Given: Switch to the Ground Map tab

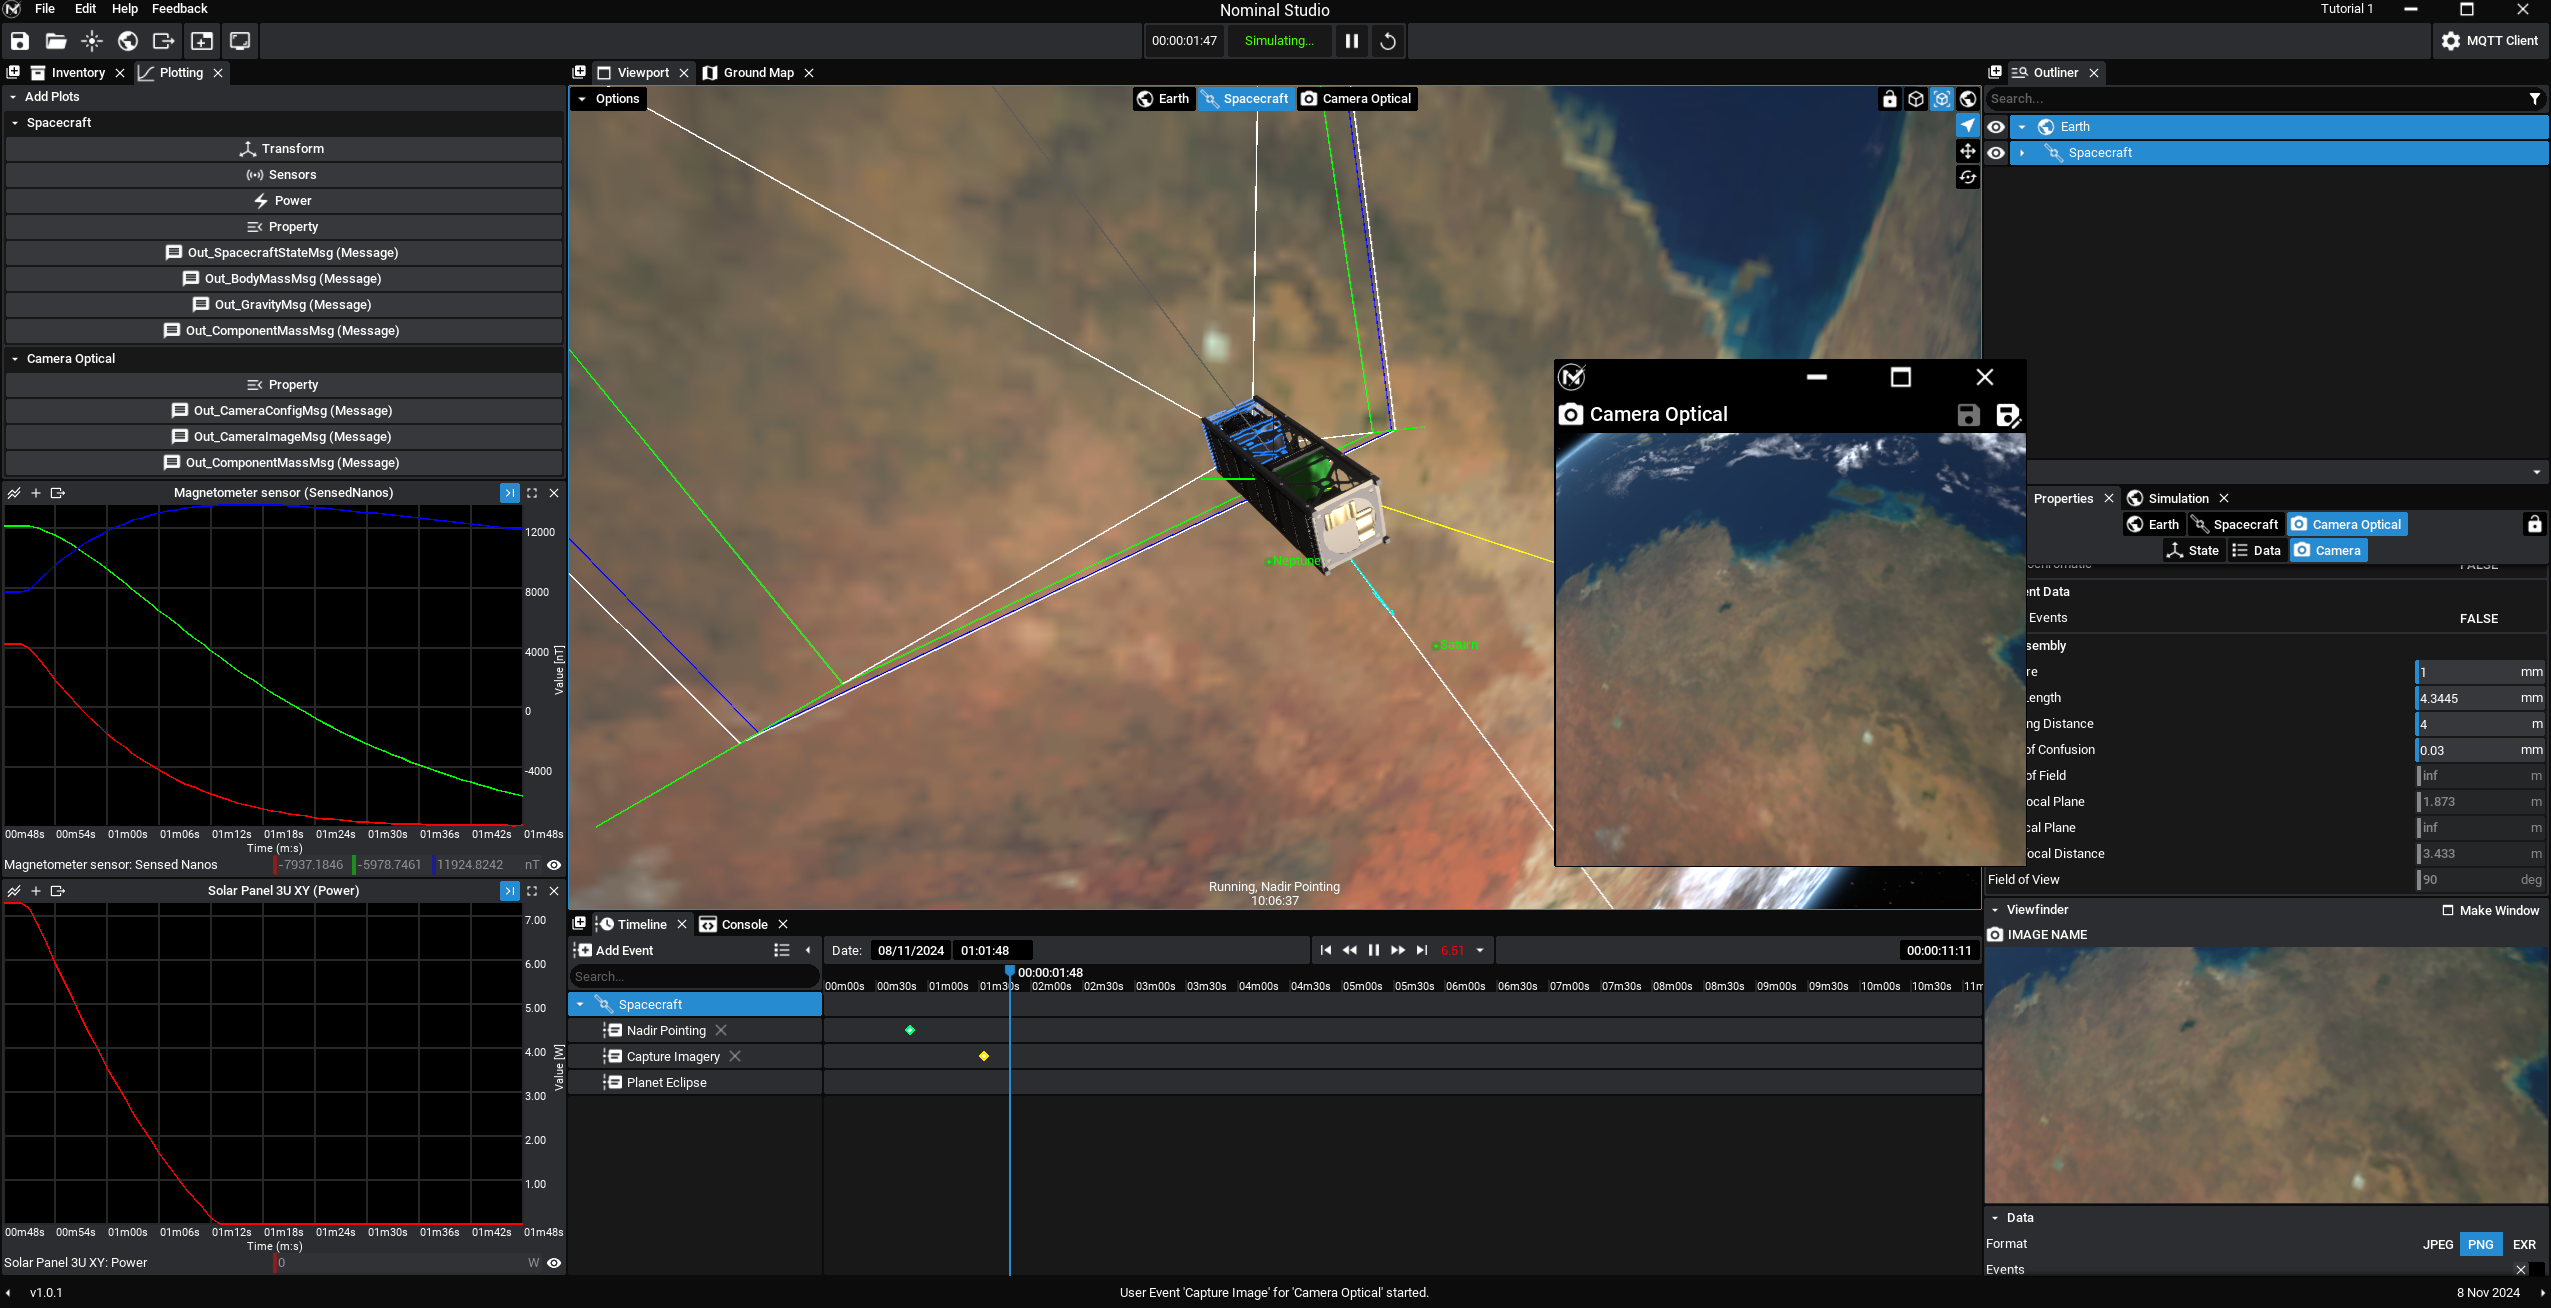Looking at the screenshot, I should tap(758, 73).
